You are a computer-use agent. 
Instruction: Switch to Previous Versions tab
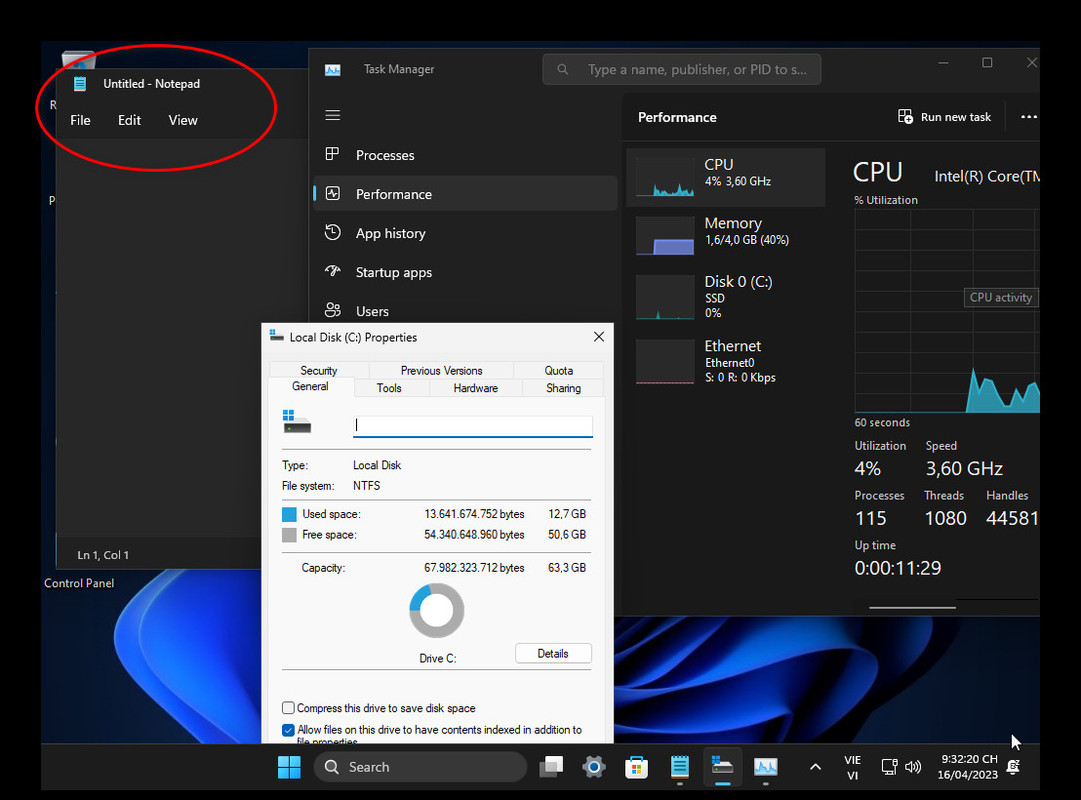441,370
